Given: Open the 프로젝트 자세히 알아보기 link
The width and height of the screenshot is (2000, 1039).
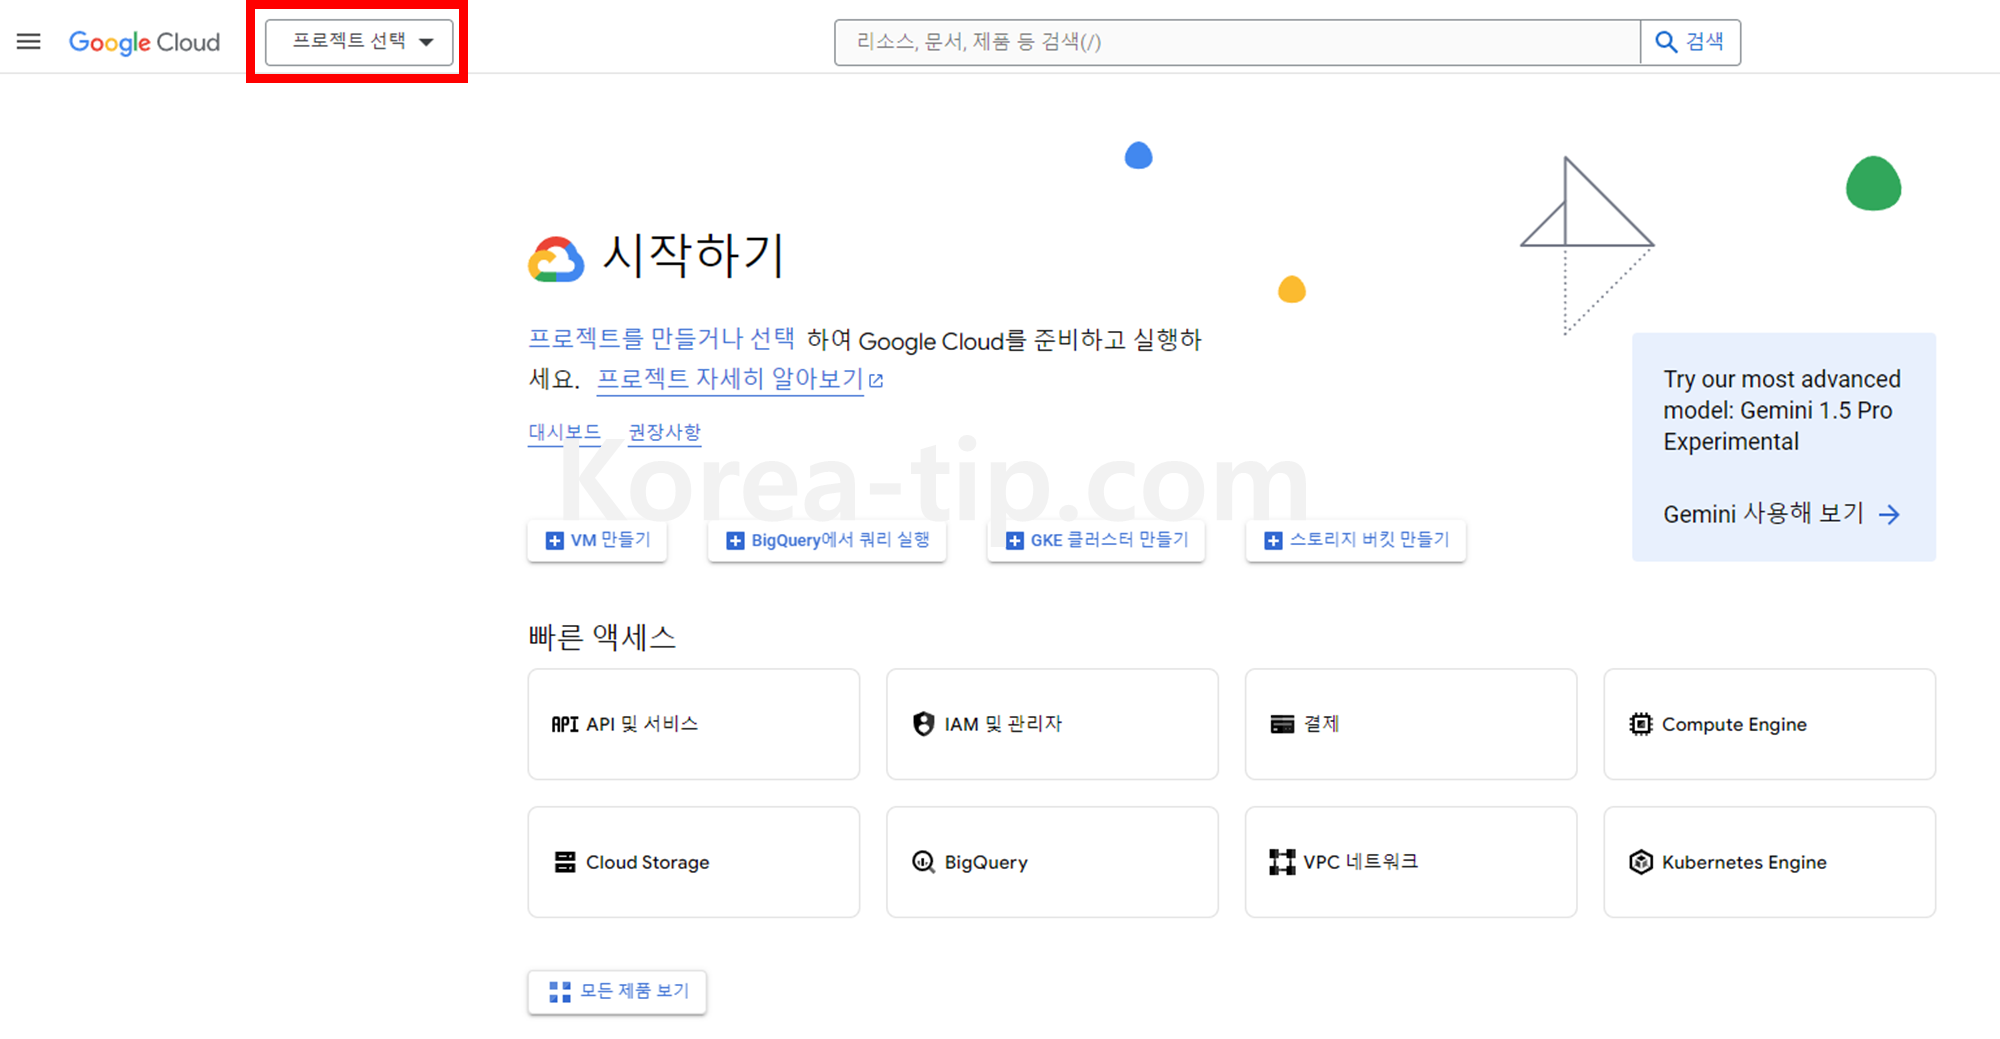Looking at the screenshot, I should click(730, 379).
